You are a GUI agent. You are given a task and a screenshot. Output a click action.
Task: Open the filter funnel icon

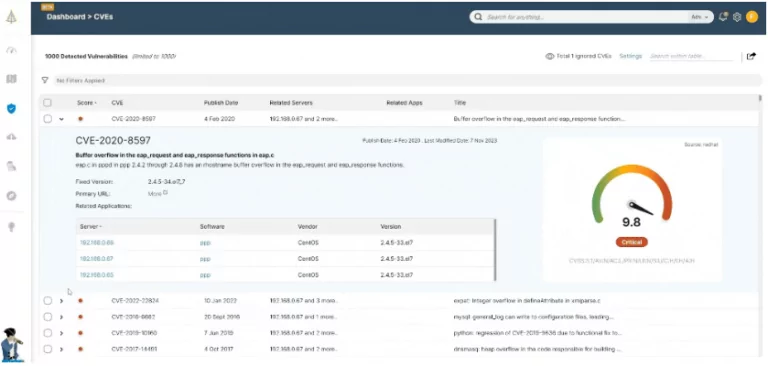(45, 80)
